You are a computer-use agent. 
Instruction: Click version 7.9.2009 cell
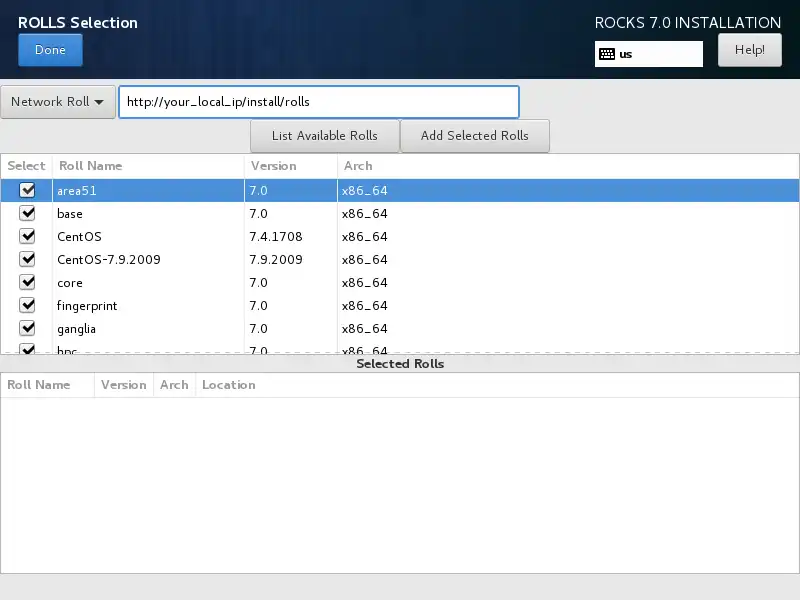click(276, 260)
